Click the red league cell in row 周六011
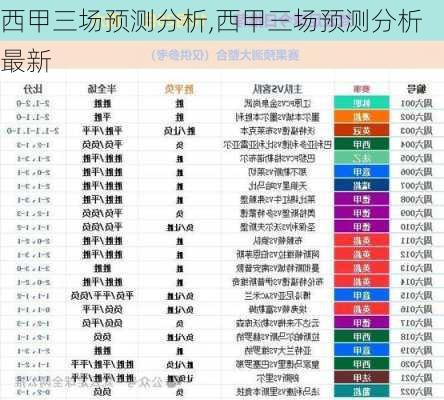444x400 pixels. pos(361,240)
